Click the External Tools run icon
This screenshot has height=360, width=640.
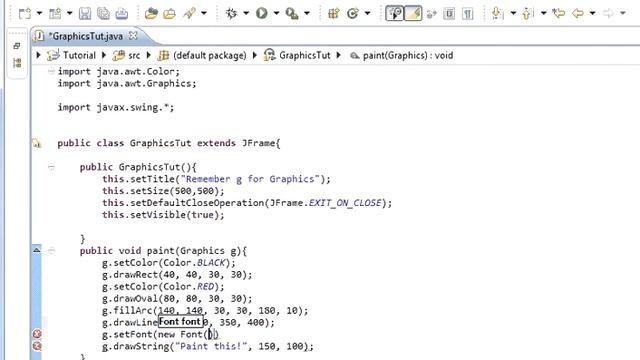click(292, 13)
